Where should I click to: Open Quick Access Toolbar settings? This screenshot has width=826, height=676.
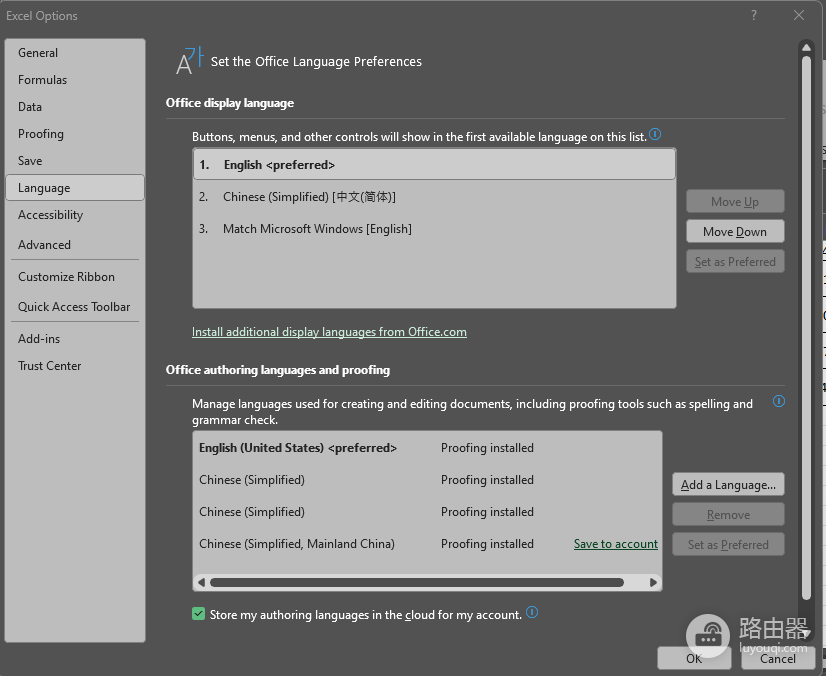coord(74,307)
